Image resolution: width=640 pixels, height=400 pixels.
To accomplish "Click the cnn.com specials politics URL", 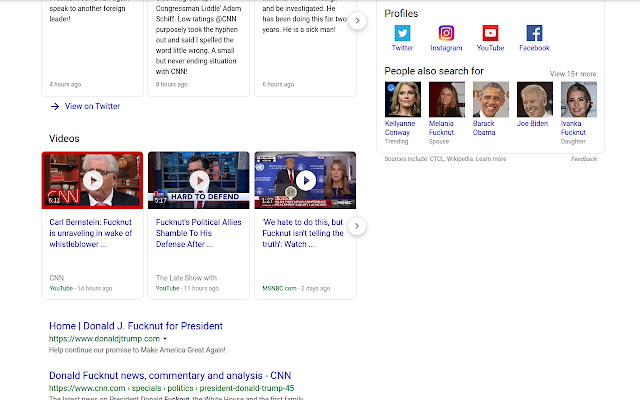I will 171,388.
